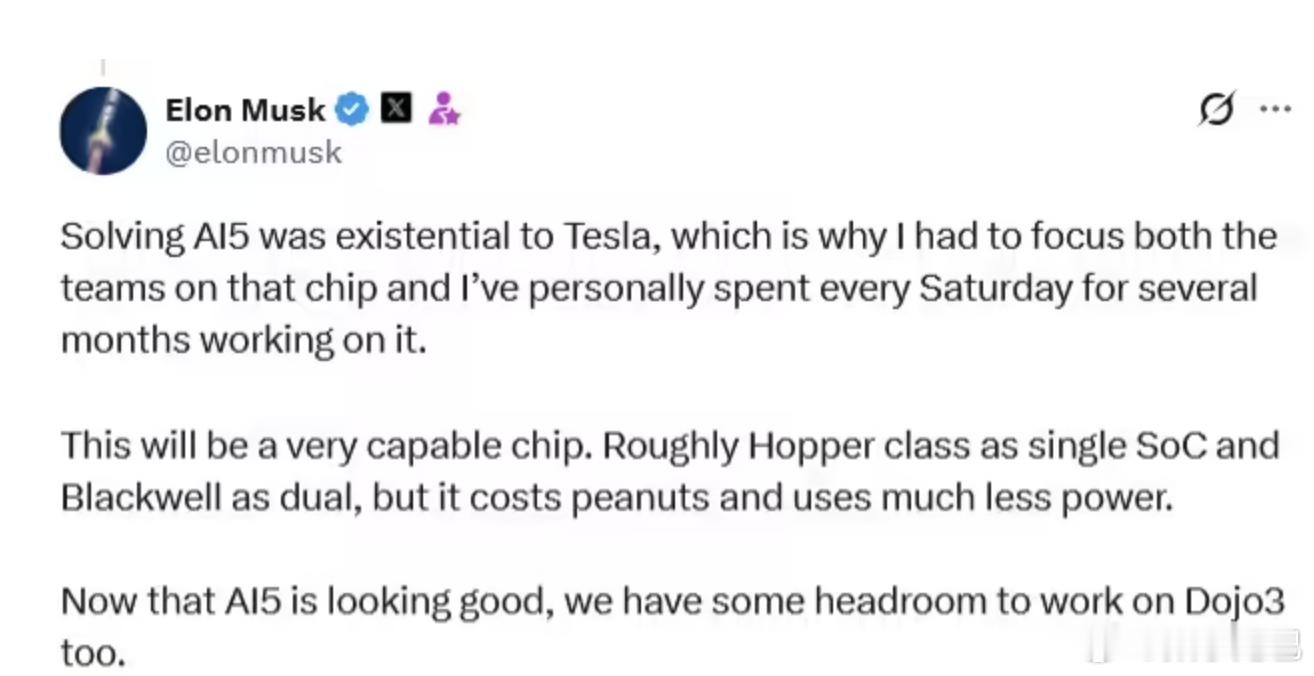Click the word "Hopper" in the post
Screen dimensions: 1314x676
point(669,445)
